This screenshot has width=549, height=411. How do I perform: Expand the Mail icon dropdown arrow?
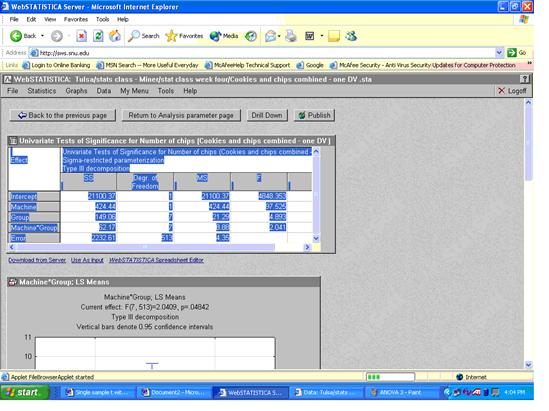pyautogui.click(x=279, y=36)
